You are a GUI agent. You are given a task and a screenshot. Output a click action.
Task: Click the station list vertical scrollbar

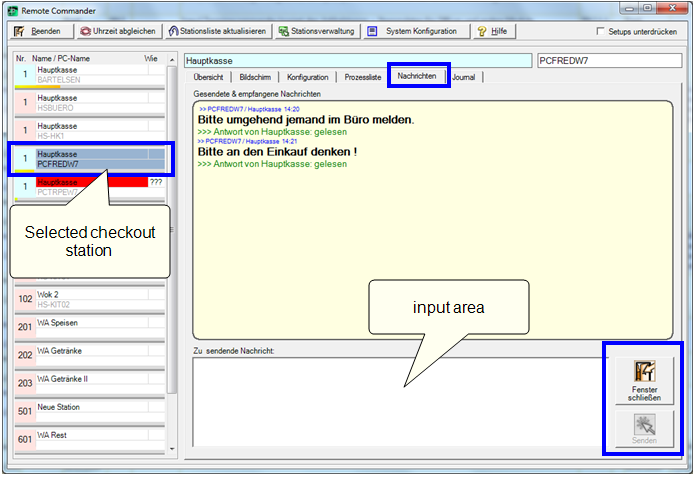point(172,250)
